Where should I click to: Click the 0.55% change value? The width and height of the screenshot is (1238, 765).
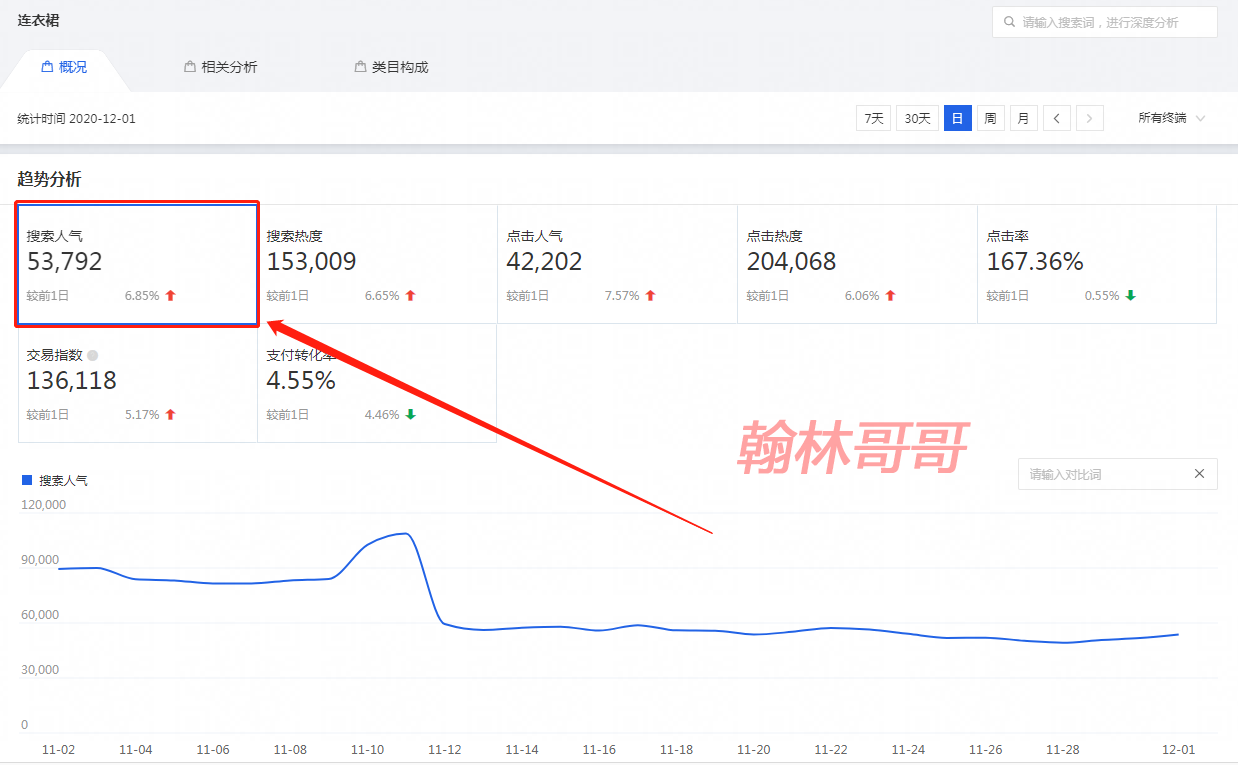click(x=1102, y=296)
